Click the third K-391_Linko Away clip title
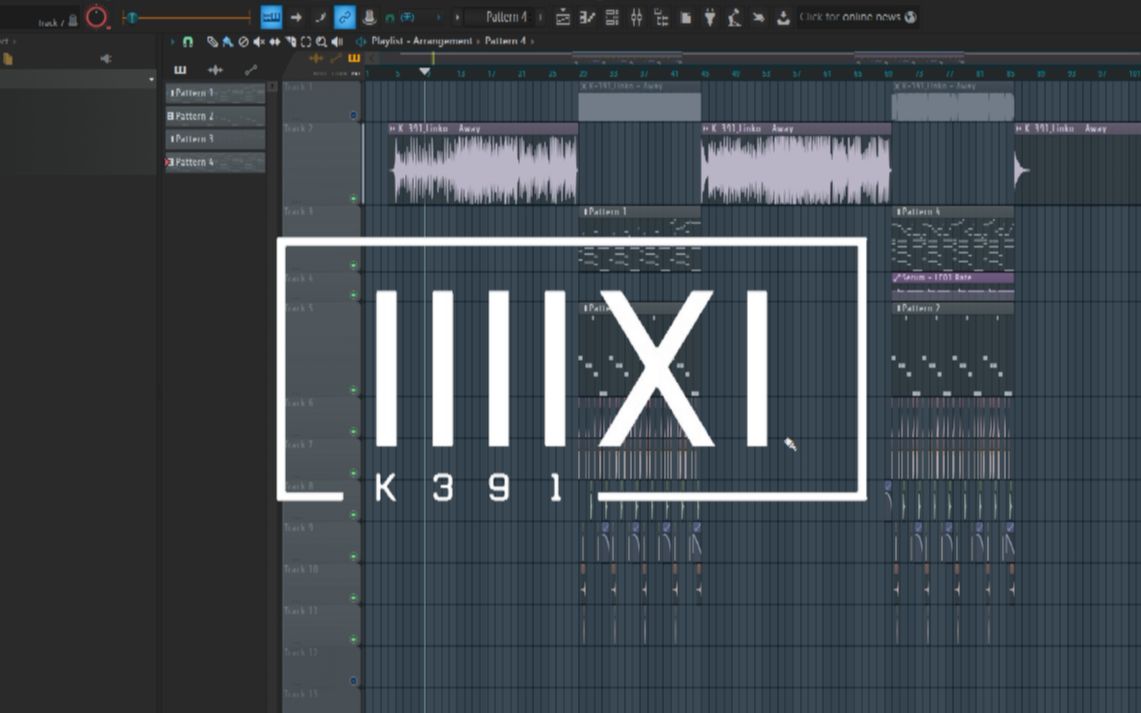 tap(1065, 129)
